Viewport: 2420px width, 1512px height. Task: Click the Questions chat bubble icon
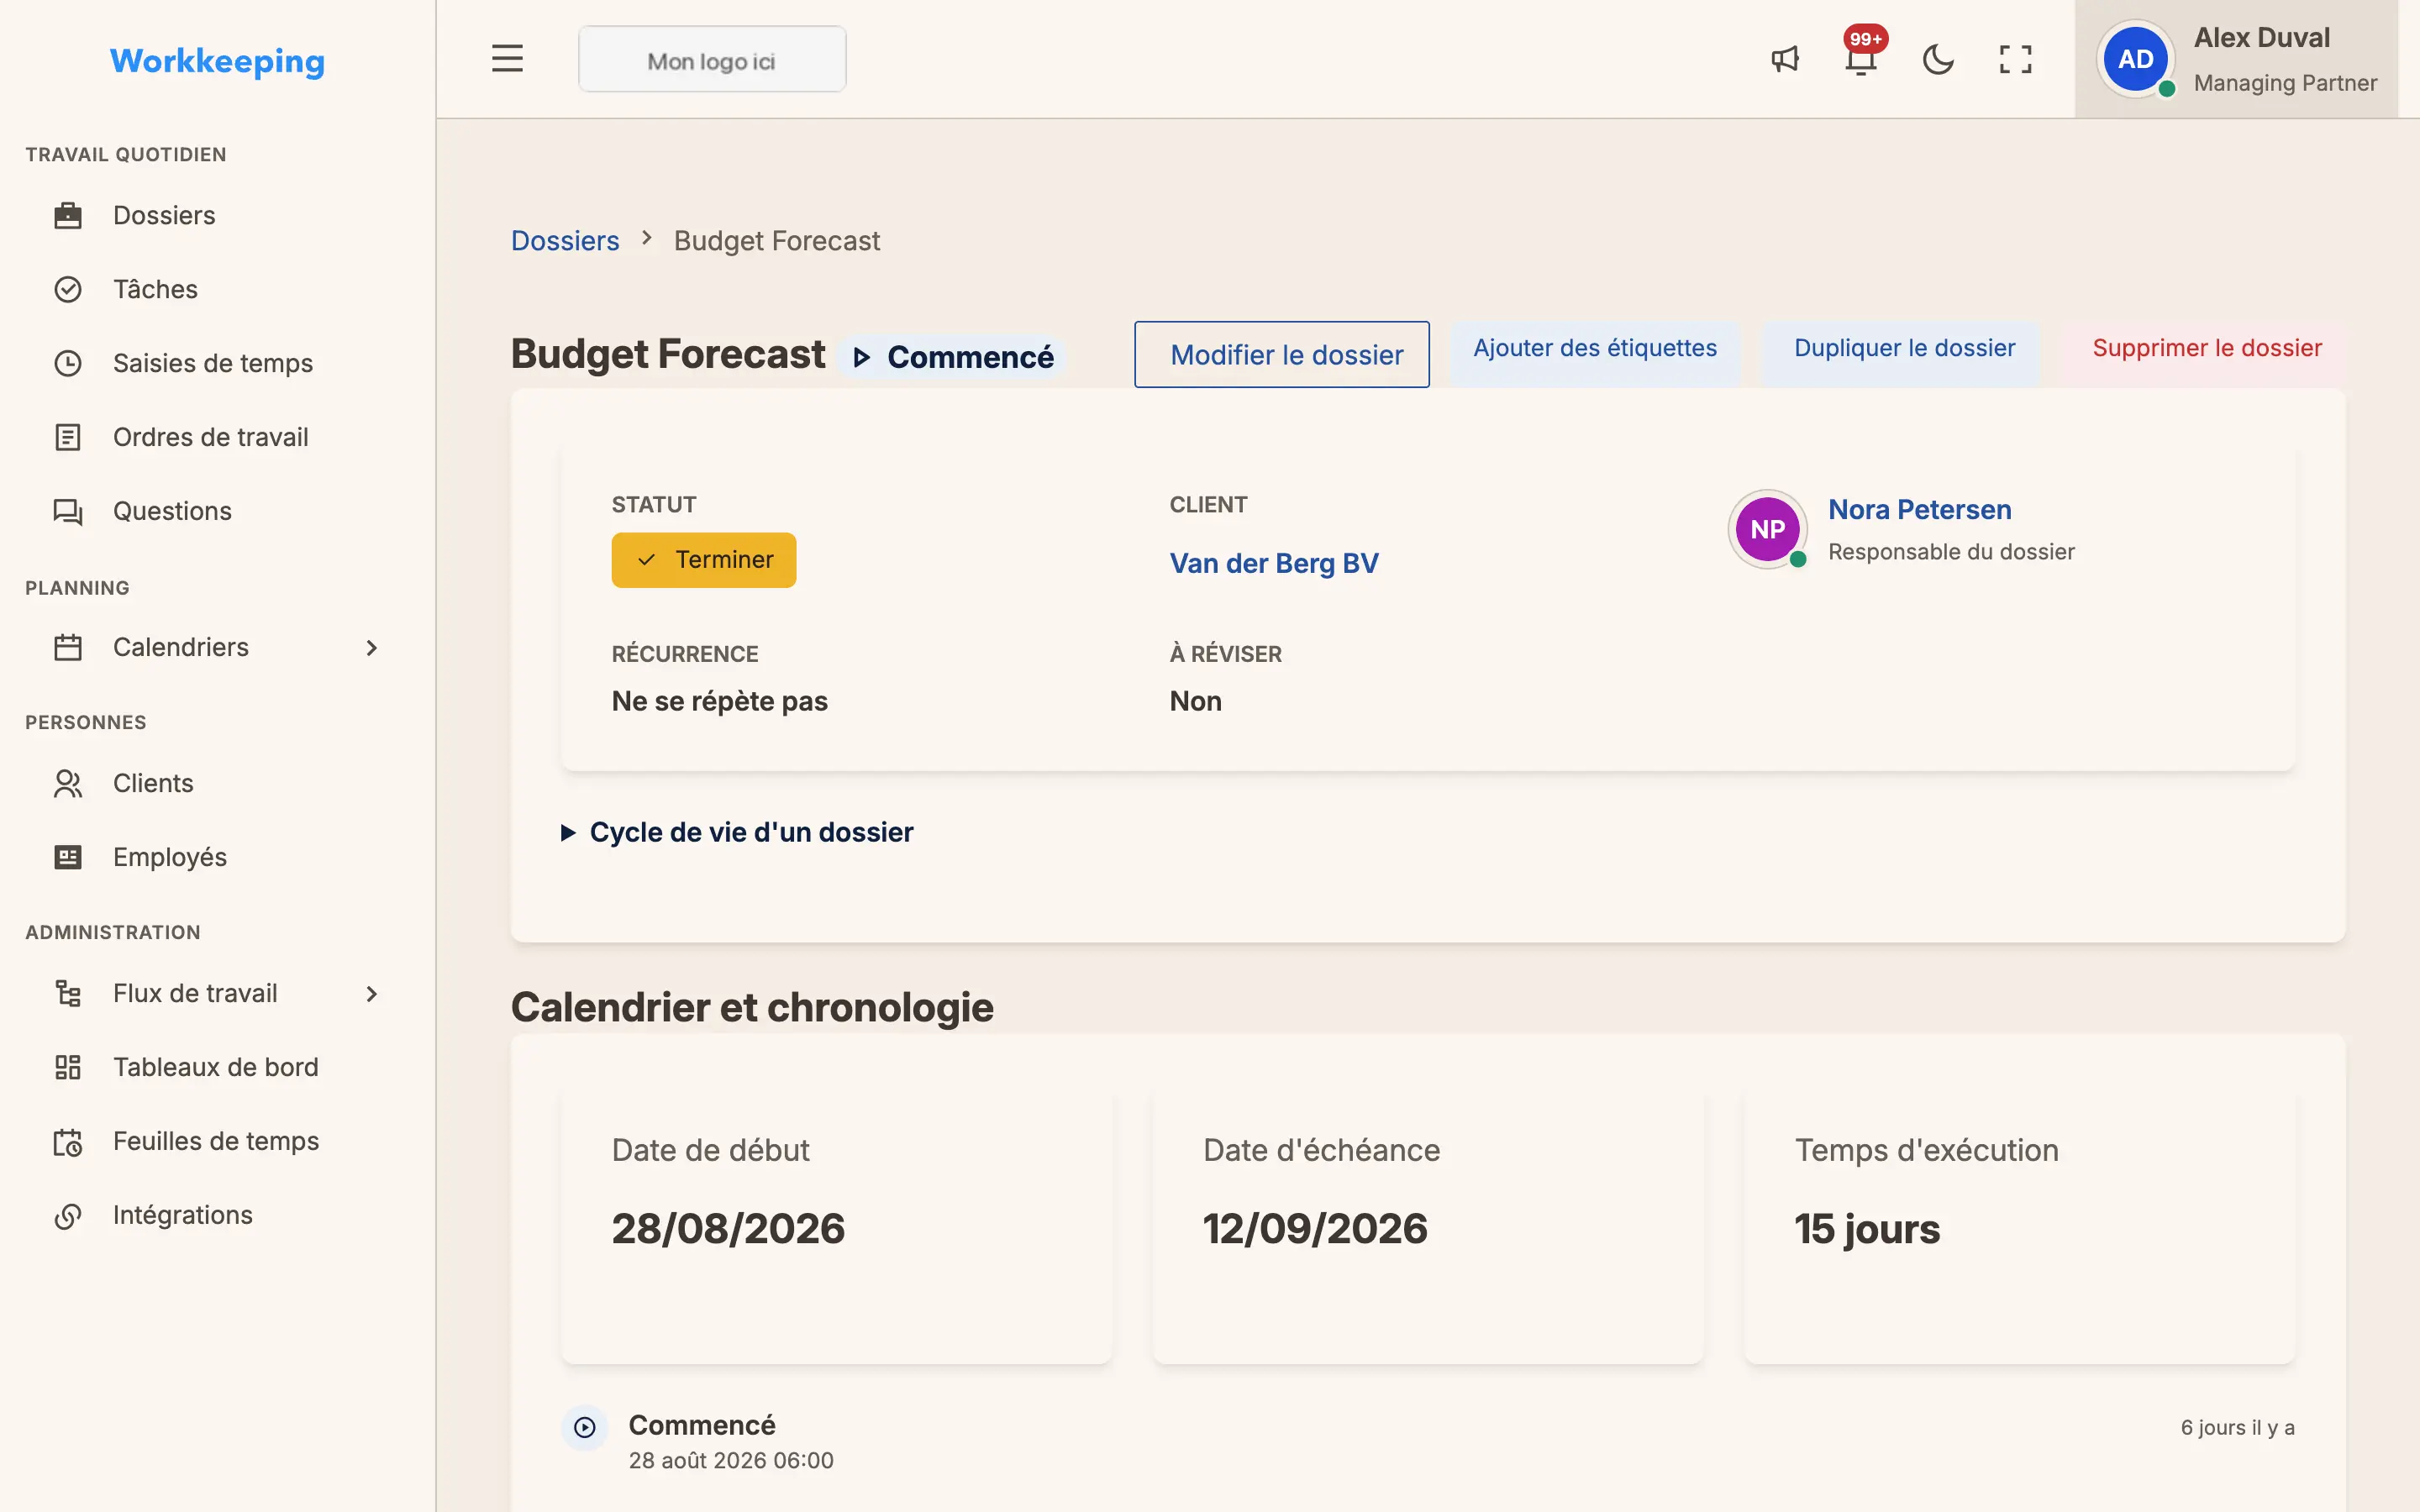click(x=68, y=511)
